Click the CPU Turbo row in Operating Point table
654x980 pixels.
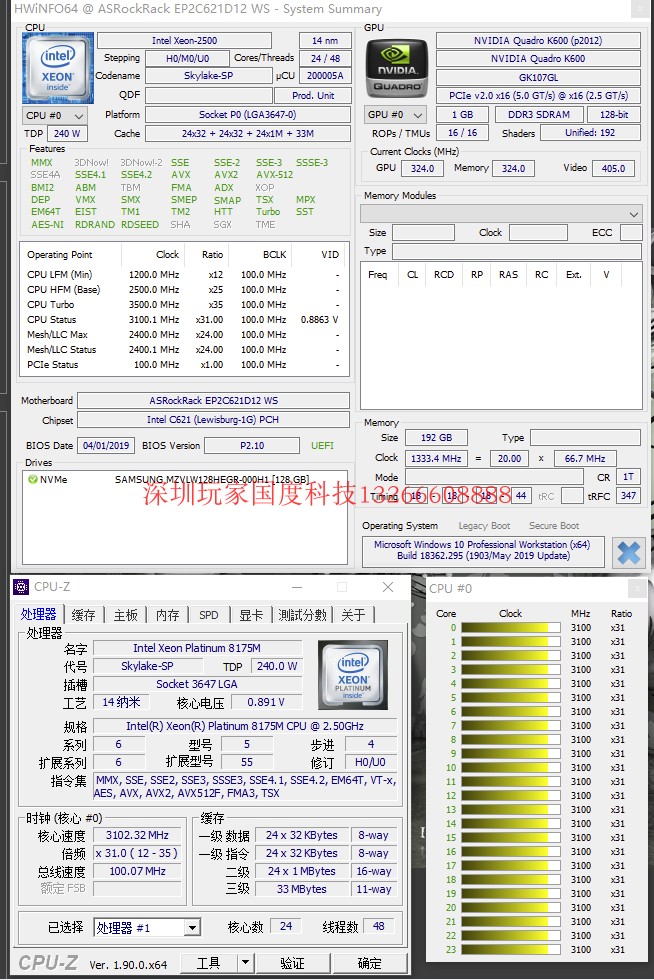(x=183, y=304)
